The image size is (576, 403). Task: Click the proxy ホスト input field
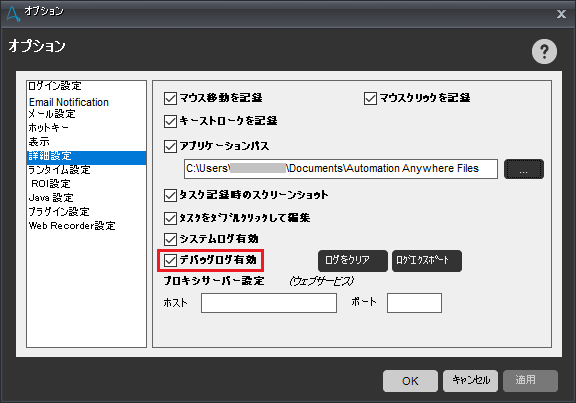(x=269, y=303)
